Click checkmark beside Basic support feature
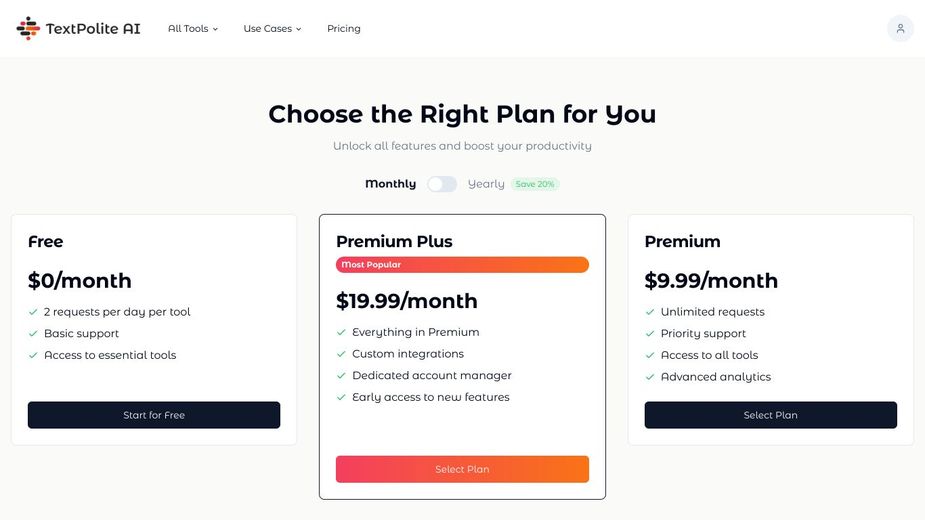 (33, 334)
